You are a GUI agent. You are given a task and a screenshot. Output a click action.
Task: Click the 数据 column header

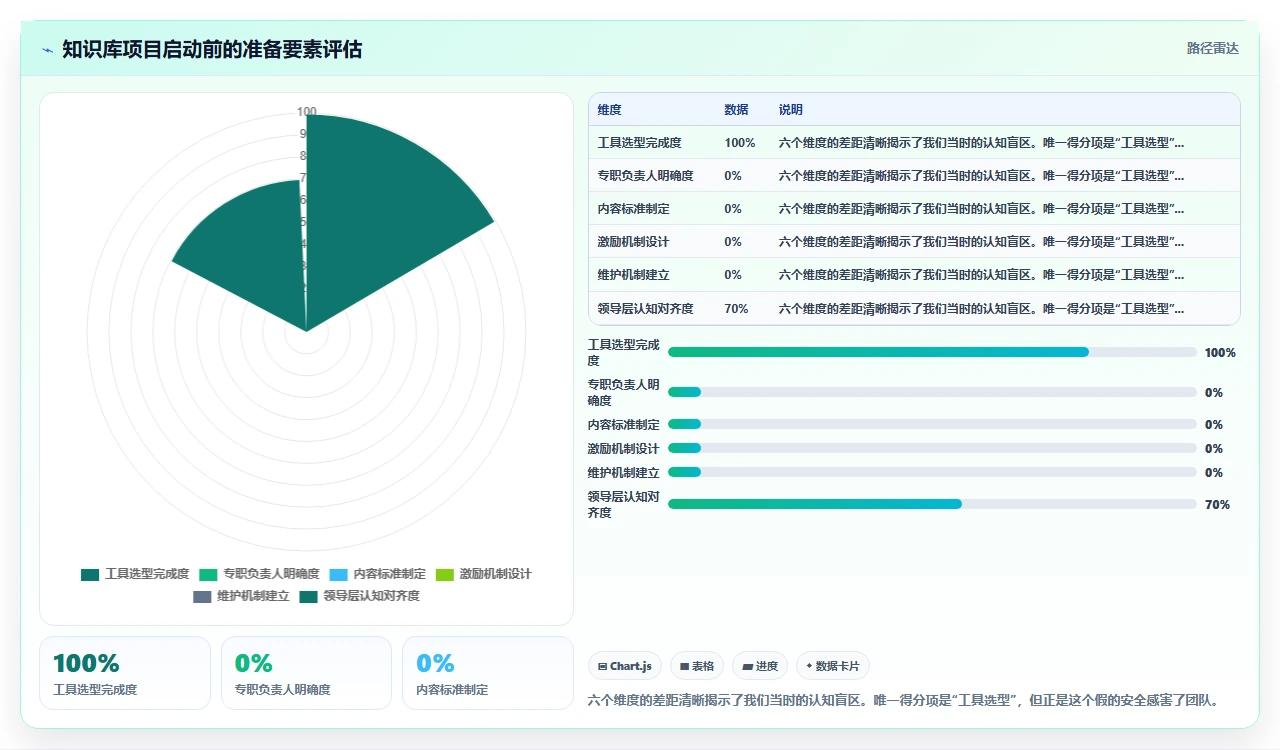(x=736, y=110)
